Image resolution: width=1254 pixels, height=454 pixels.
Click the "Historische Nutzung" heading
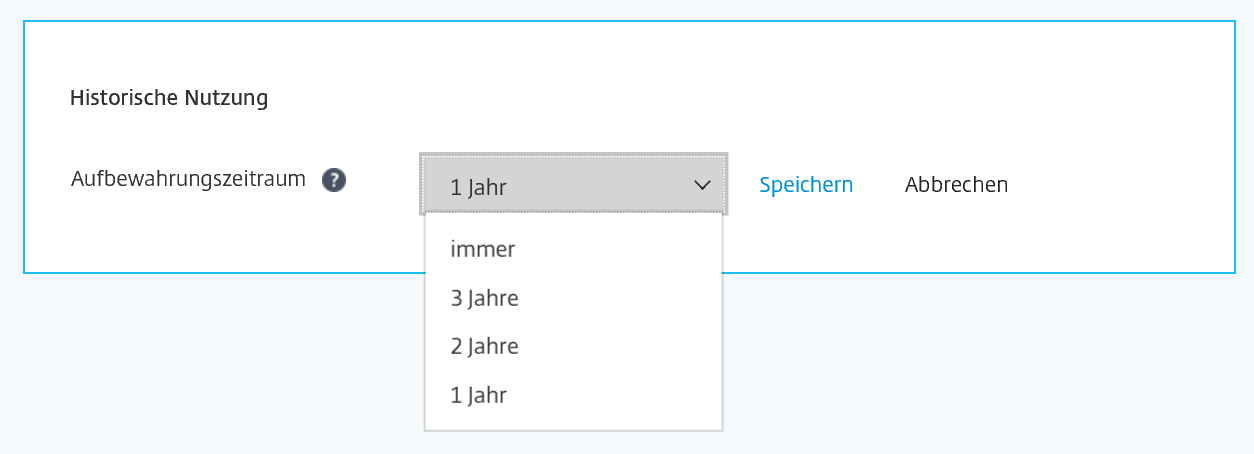[x=169, y=98]
